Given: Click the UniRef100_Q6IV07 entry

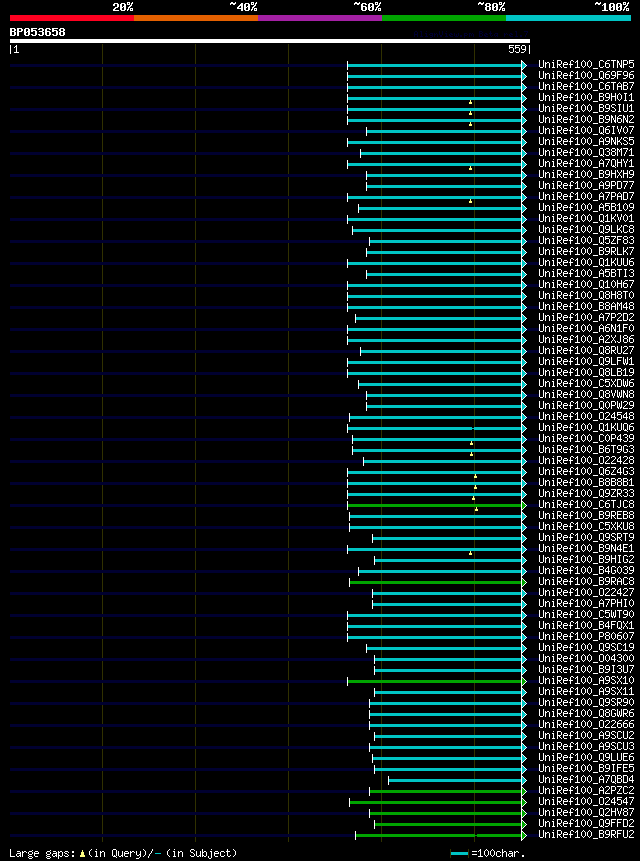Looking at the screenshot, I should click(586, 130).
